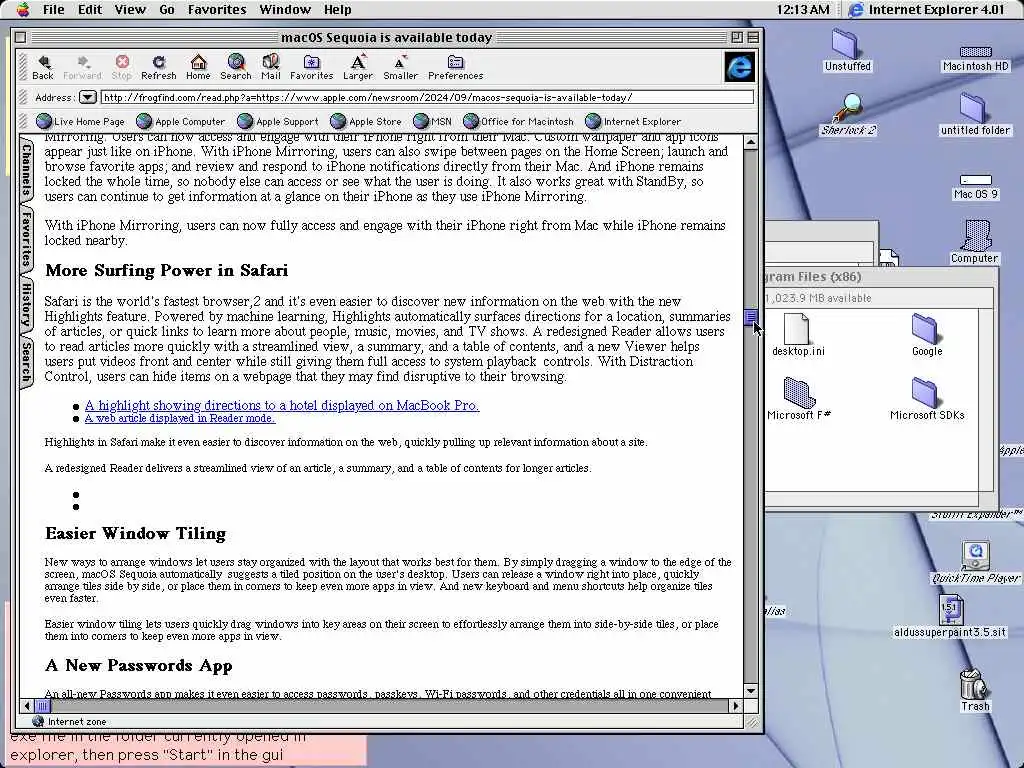Follow the hotel directions highlight link
This screenshot has width=1024, height=768.
click(282, 405)
